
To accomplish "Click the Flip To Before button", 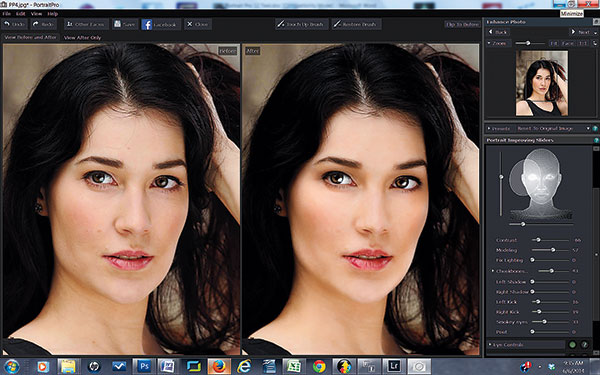I will coord(462,24).
